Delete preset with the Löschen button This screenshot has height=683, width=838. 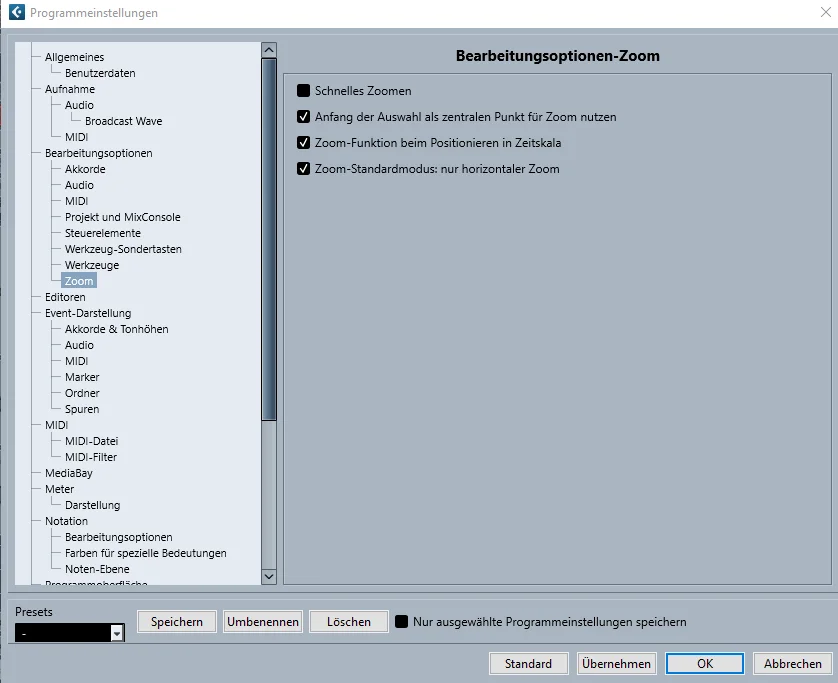tap(349, 622)
